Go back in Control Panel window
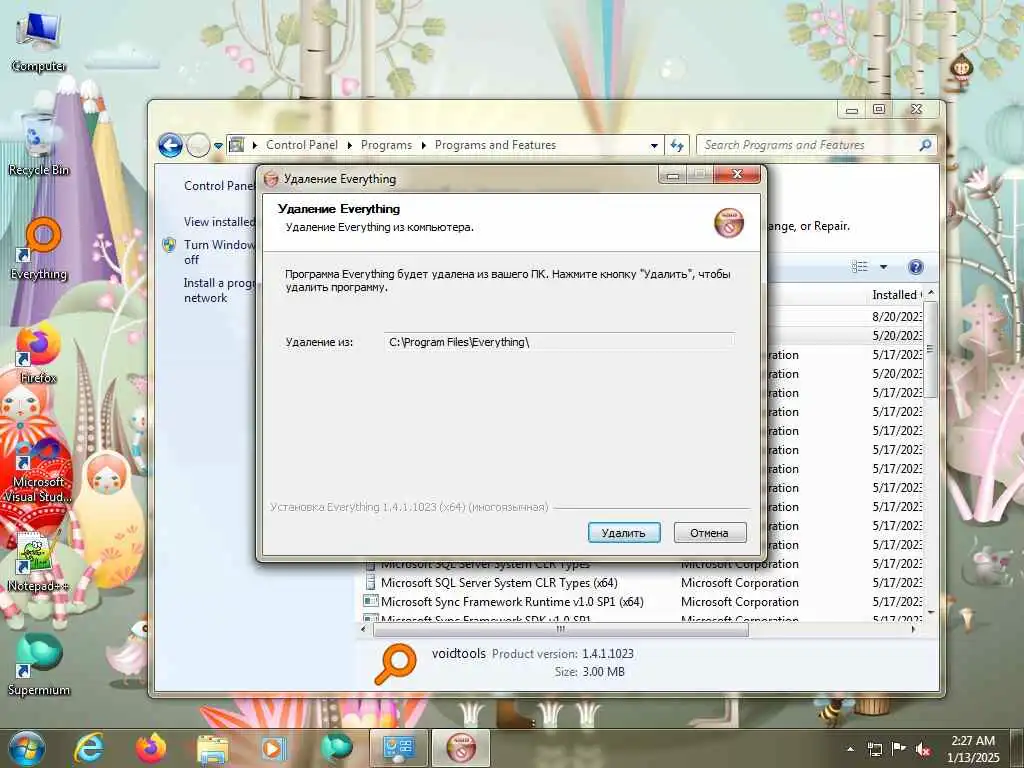The width and height of the screenshot is (1024, 768). [170, 145]
